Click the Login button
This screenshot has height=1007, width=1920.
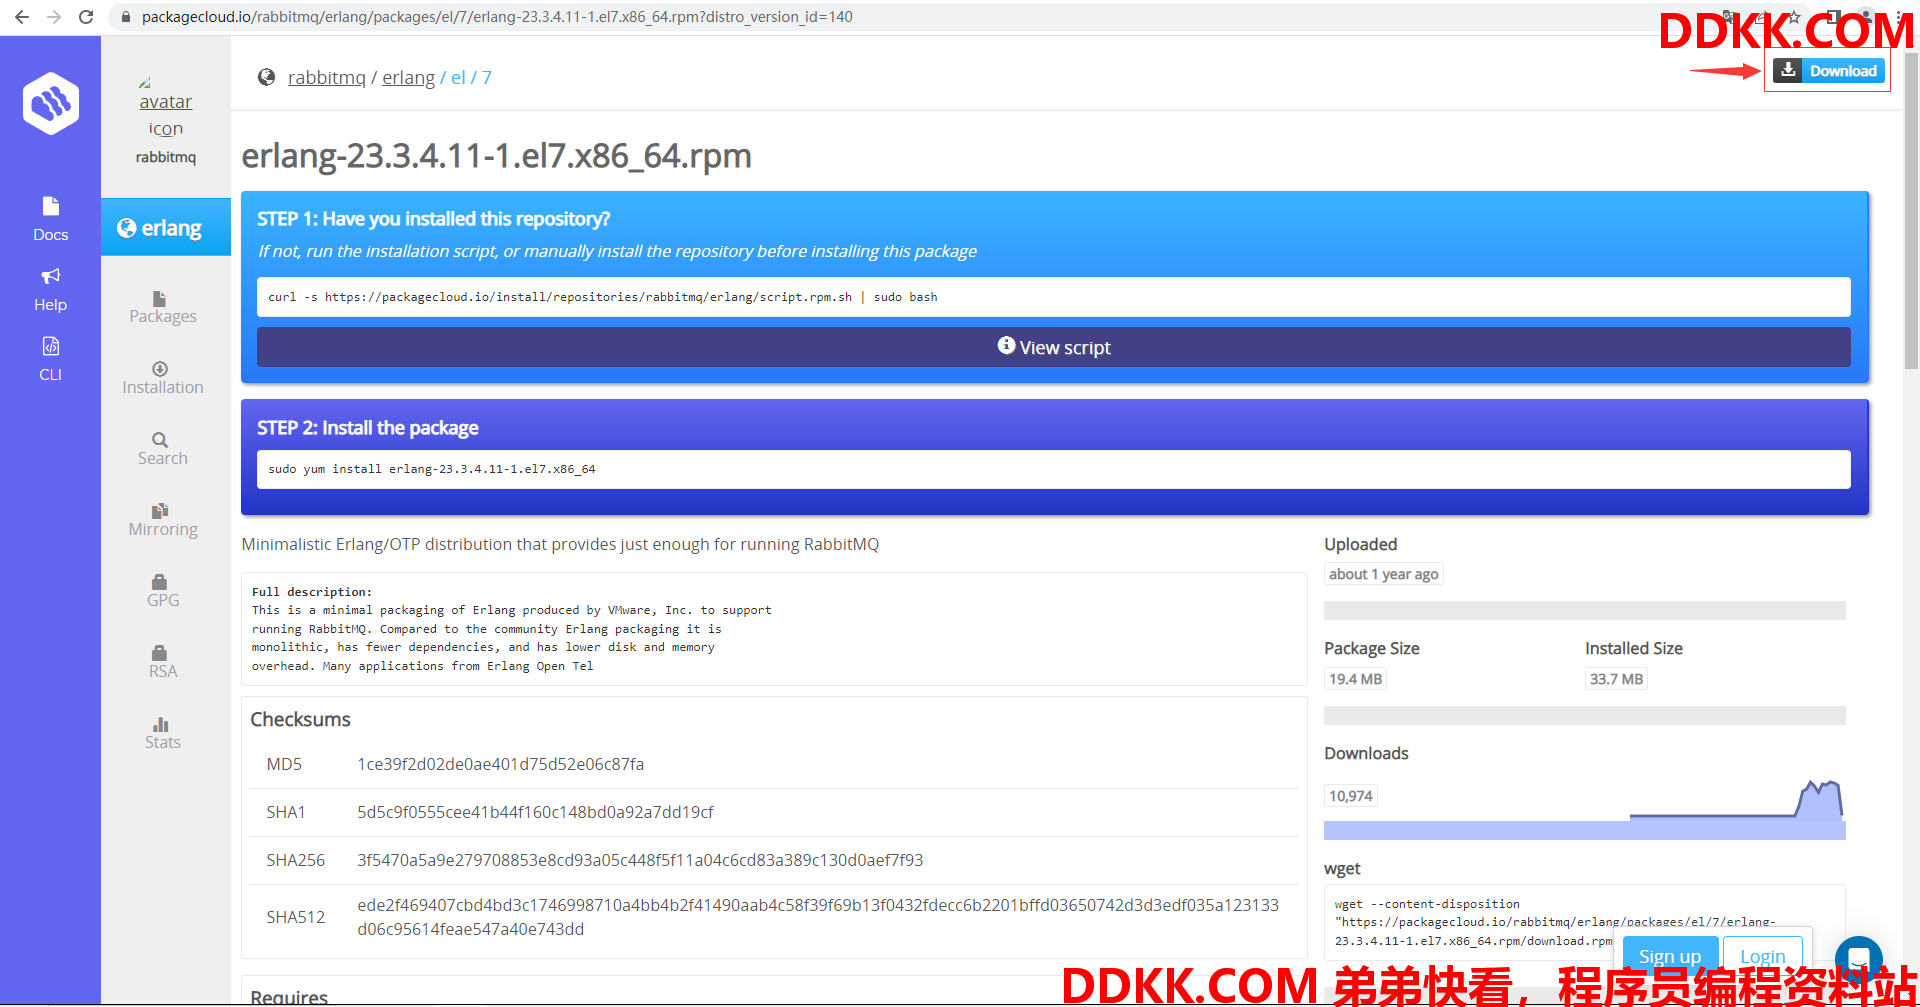[x=1763, y=956]
